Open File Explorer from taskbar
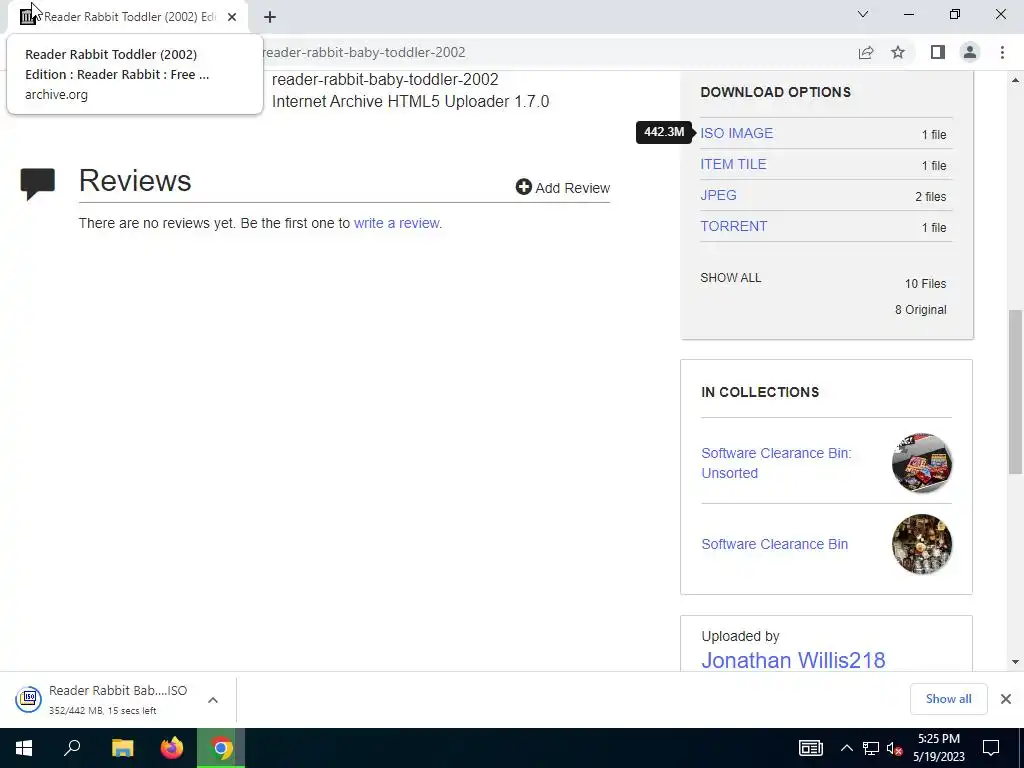The width and height of the screenshot is (1024, 768). click(122, 748)
